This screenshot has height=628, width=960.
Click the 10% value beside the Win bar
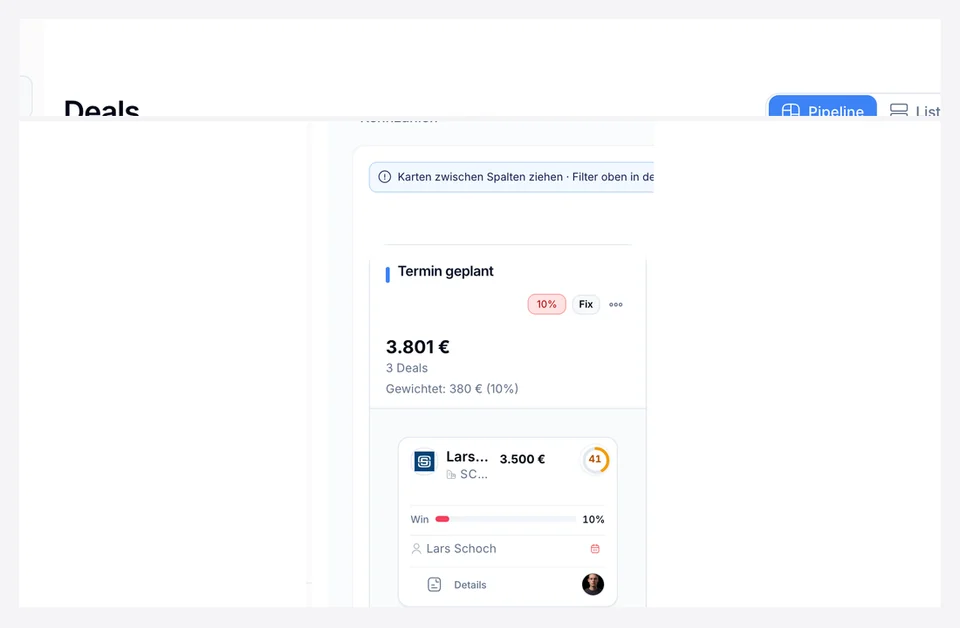coord(593,519)
